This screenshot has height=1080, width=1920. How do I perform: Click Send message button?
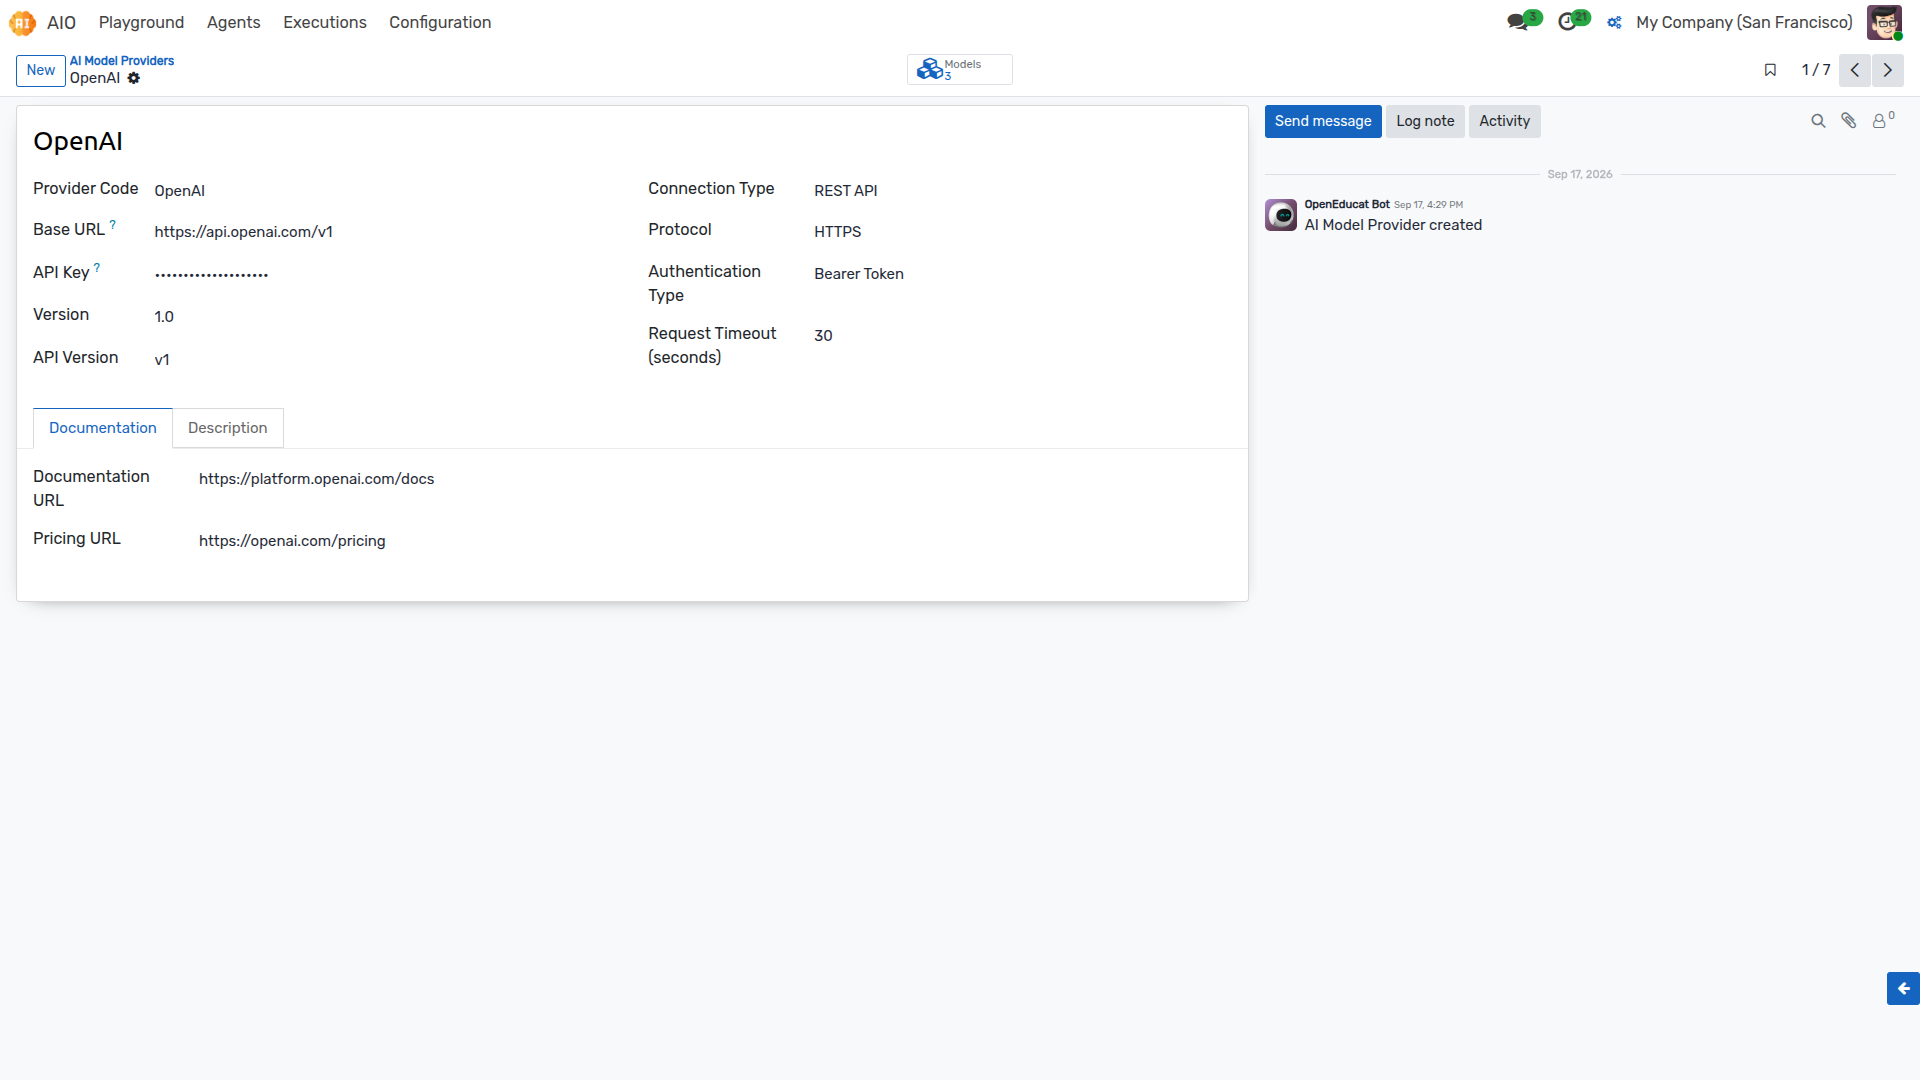pos(1323,121)
